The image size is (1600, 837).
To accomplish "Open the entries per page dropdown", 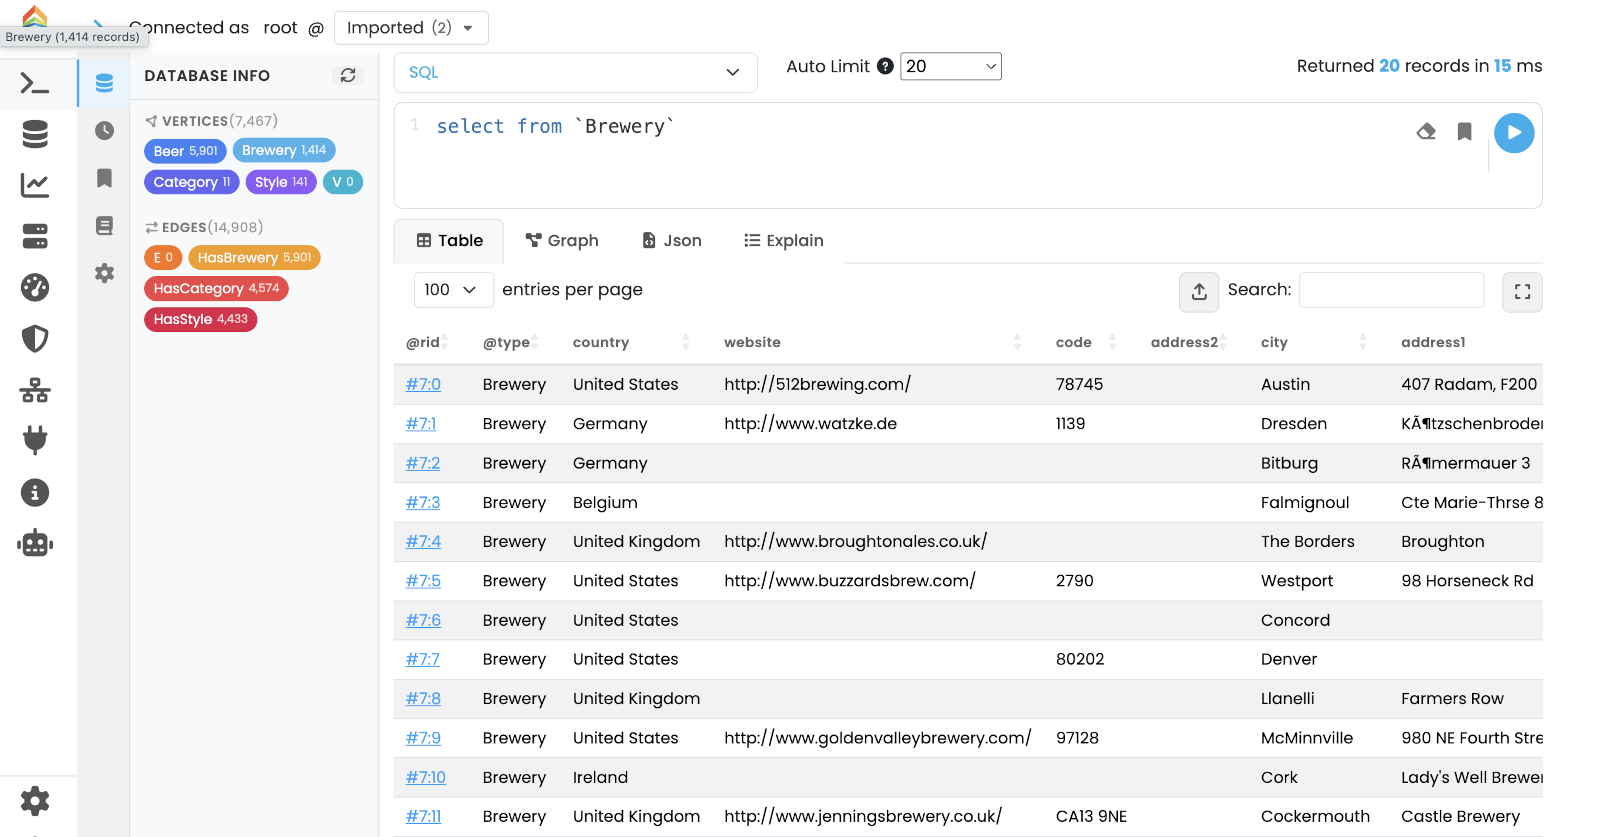I will click(x=453, y=290).
